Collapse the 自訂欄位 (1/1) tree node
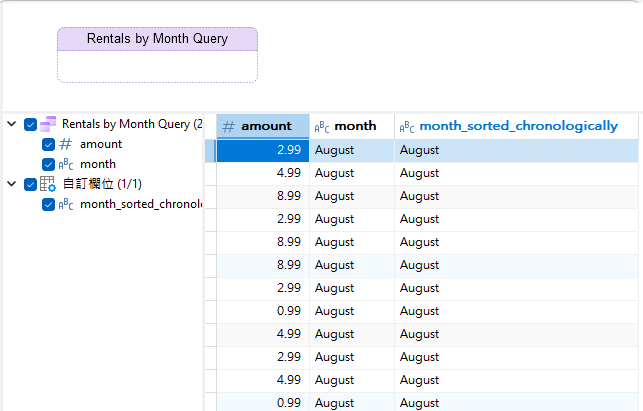 (11, 184)
